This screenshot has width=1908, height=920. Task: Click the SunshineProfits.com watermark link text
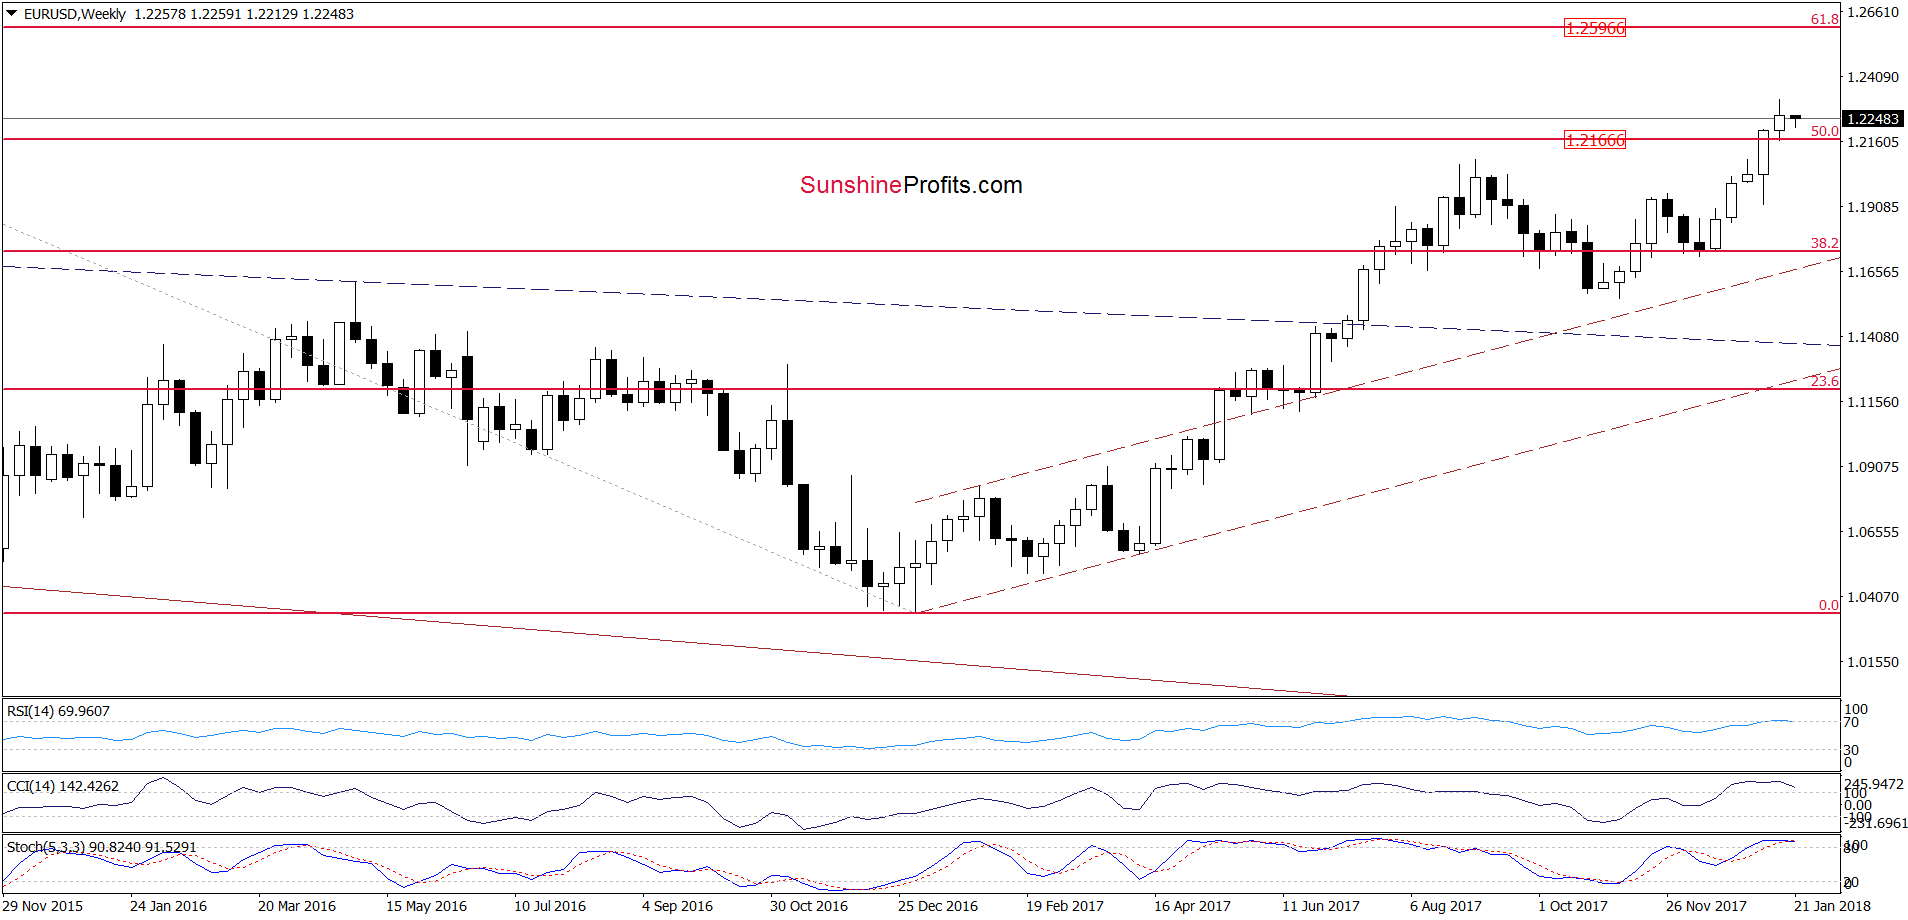[x=911, y=185]
